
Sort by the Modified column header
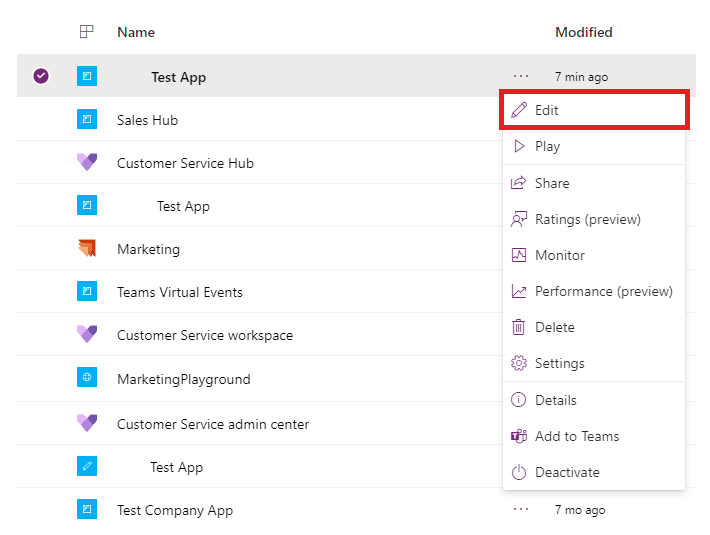pos(584,32)
